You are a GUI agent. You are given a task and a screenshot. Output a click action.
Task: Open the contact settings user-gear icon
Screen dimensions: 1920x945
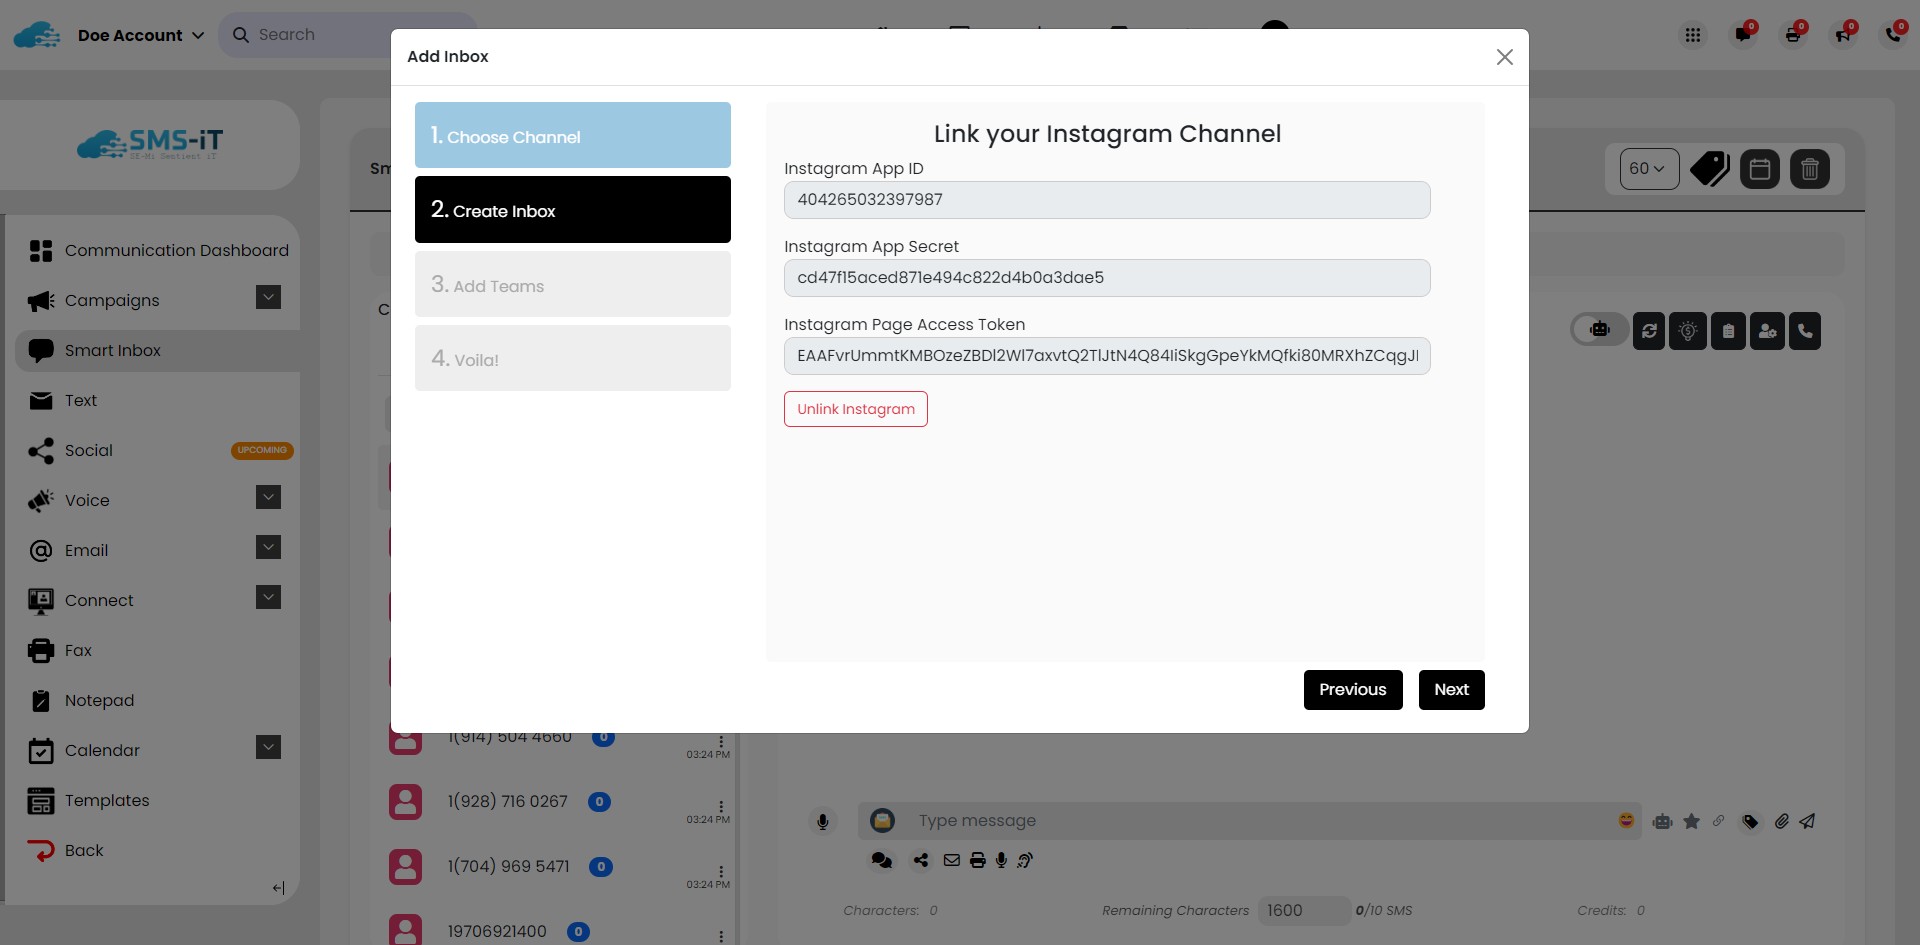[x=1767, y=331]
